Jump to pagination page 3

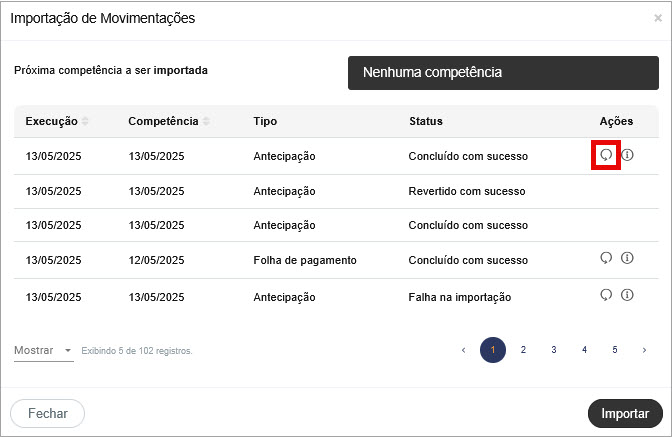[x=554, y=350]
